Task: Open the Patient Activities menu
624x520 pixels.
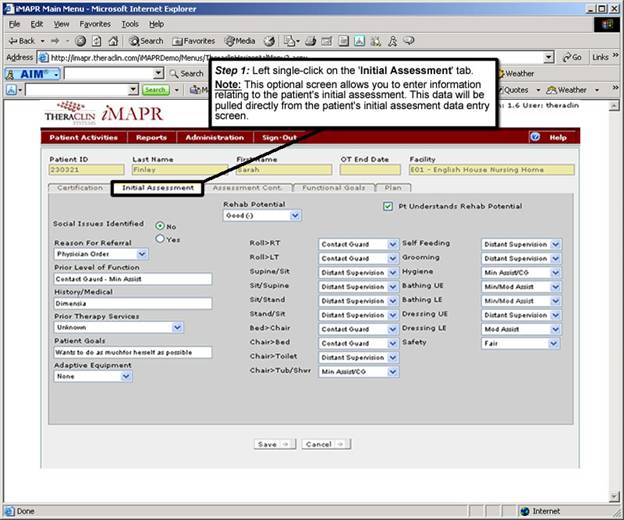Action: click(x=84, y=137)
